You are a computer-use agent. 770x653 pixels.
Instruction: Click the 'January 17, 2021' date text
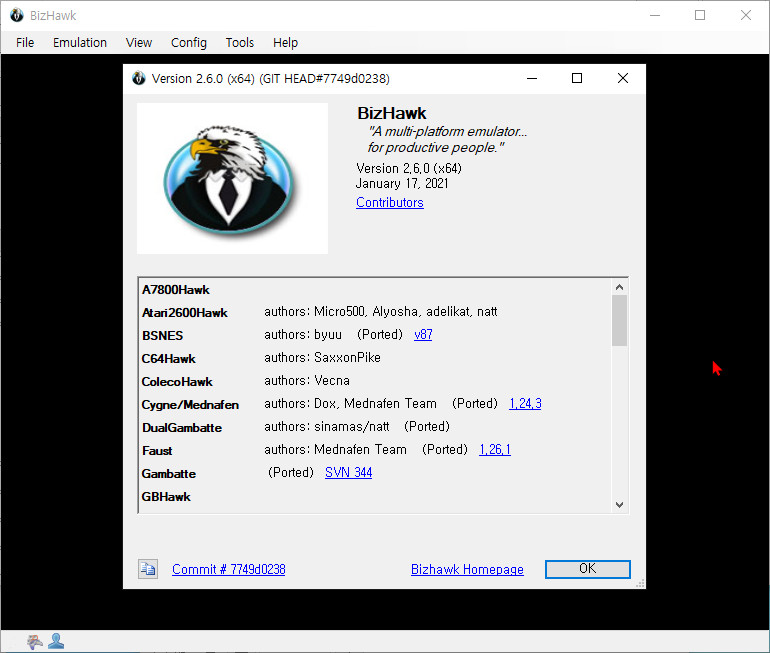click(x=402, y=184)
